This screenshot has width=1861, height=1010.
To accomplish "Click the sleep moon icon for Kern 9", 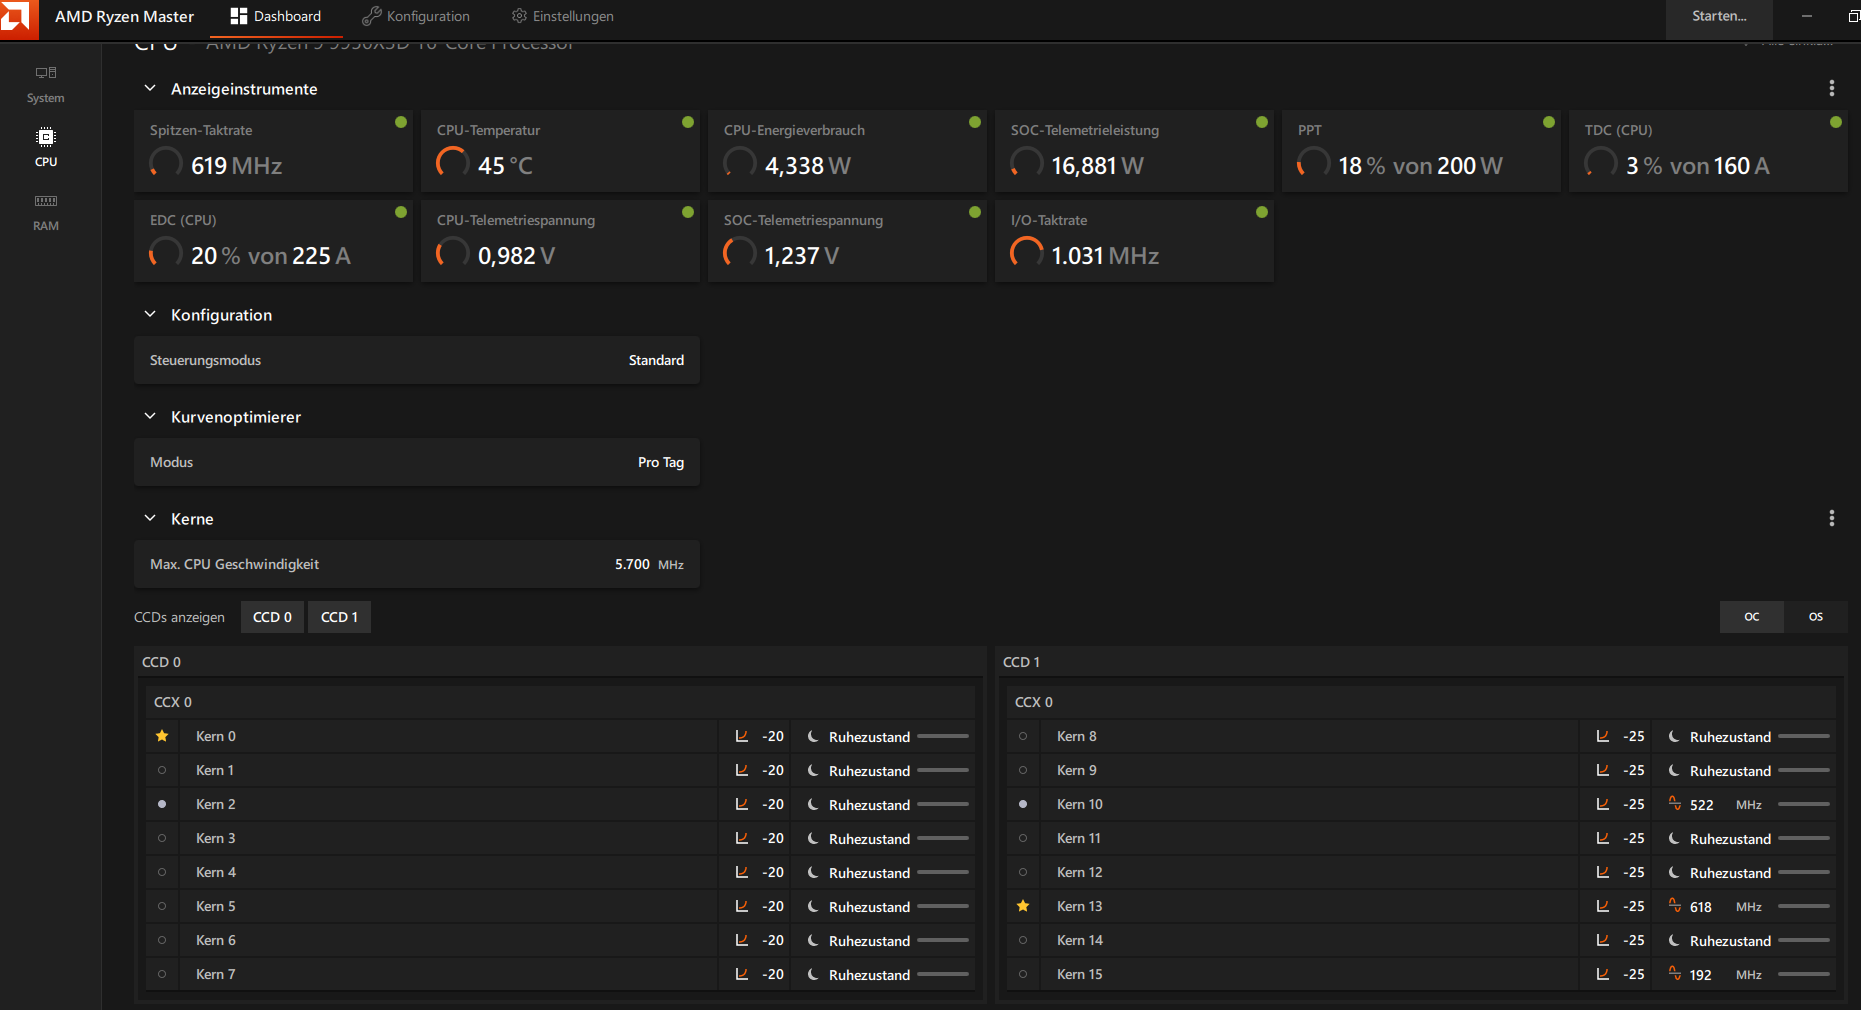I will tap(1674, 770).
